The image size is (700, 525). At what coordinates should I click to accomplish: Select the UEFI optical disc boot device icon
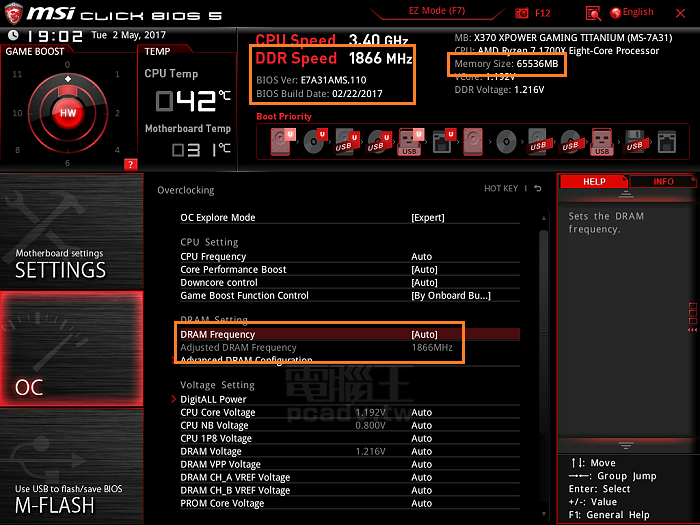coord(315,142)
